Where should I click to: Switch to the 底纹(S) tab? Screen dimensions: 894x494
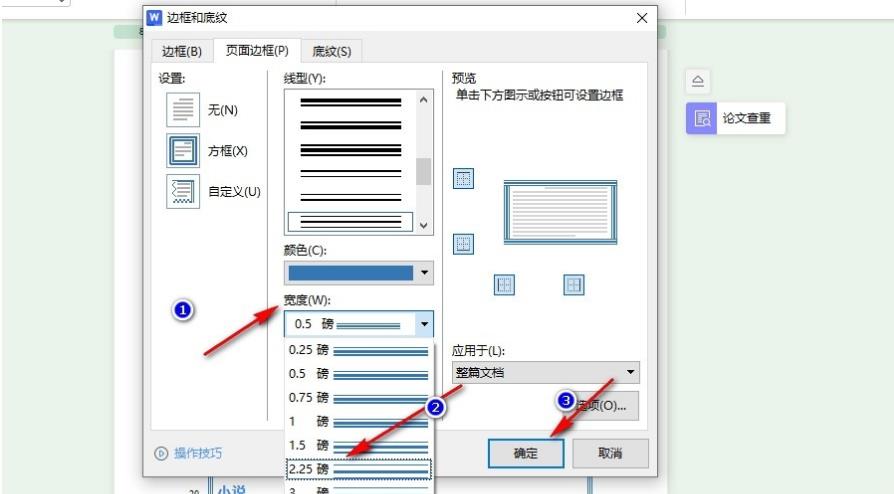point(331,51)
